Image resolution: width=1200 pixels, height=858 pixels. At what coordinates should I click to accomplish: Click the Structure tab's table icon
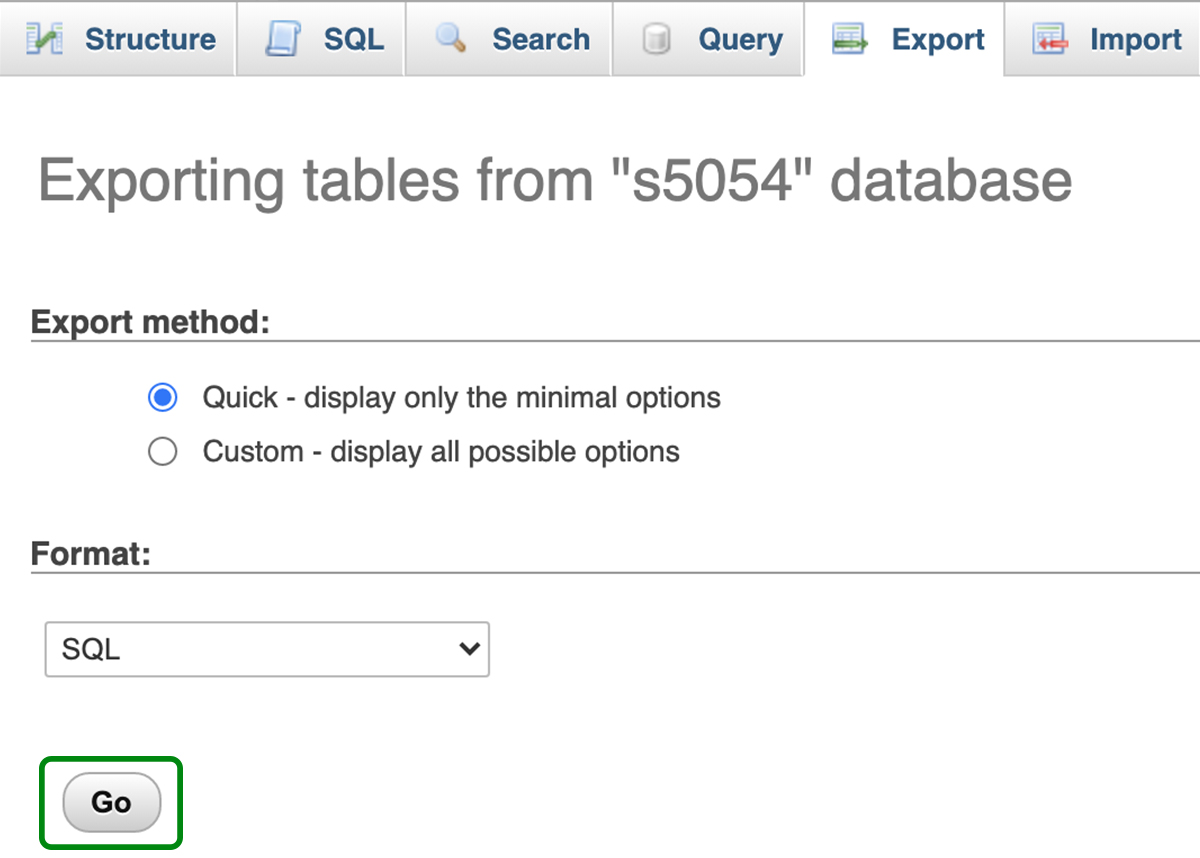[x=44, y=39]
